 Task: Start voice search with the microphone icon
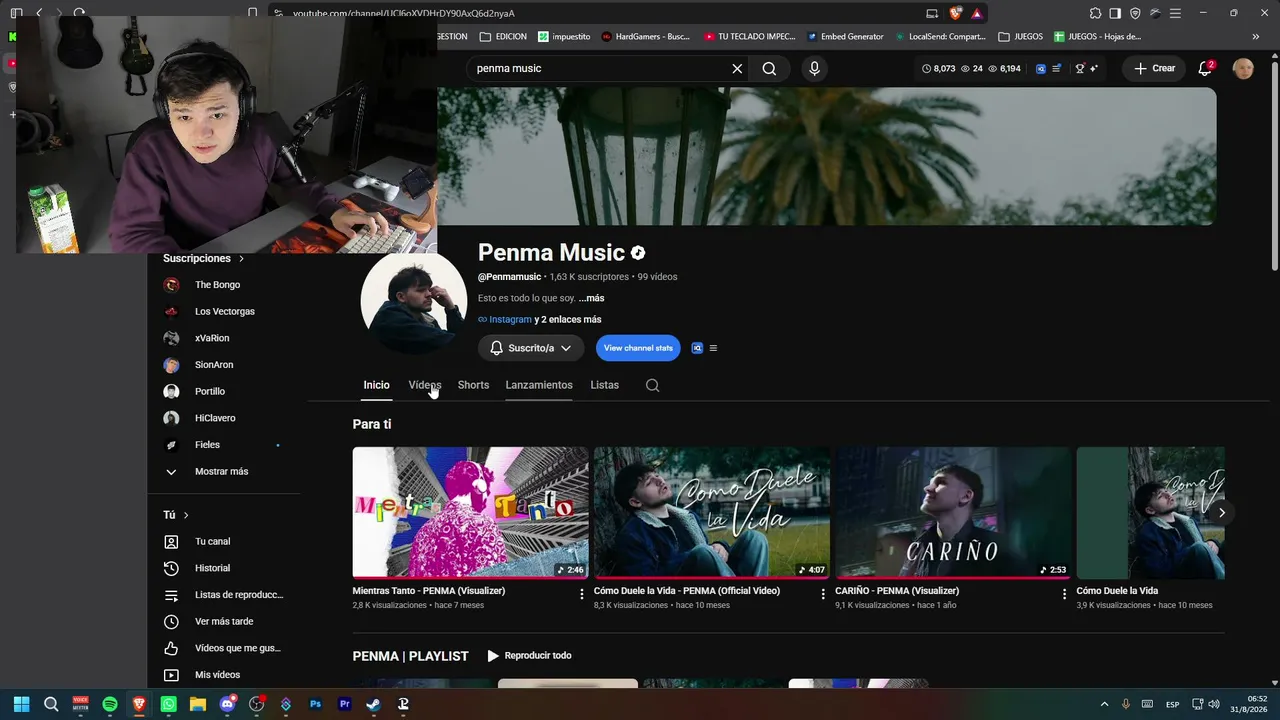[x=814, y=68]
